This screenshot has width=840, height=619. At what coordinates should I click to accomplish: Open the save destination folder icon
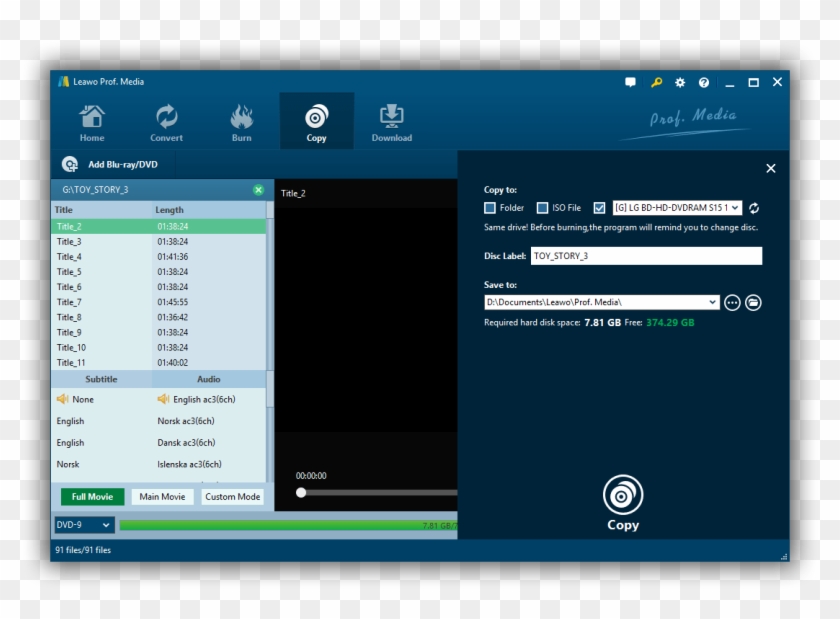tap(753, 303)
